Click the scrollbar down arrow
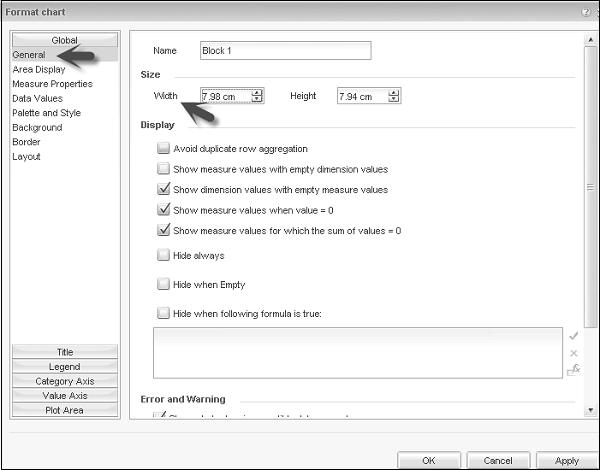Viewport: 600px width, 470px height. click(590, 410)
